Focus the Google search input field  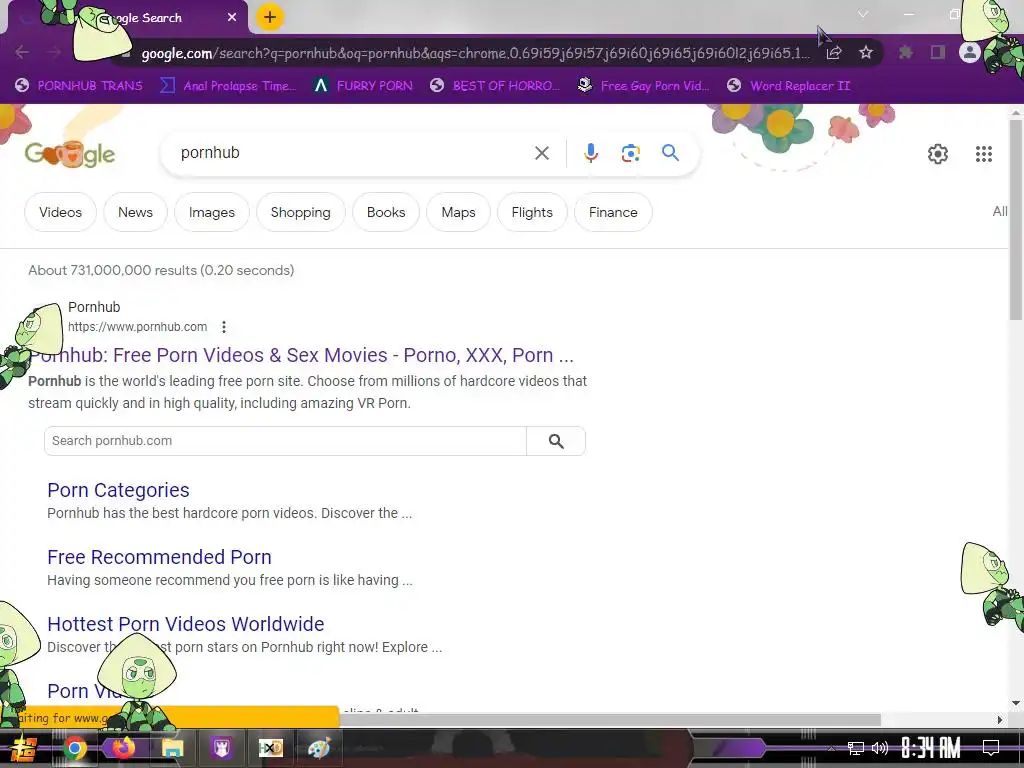(353, 153)
